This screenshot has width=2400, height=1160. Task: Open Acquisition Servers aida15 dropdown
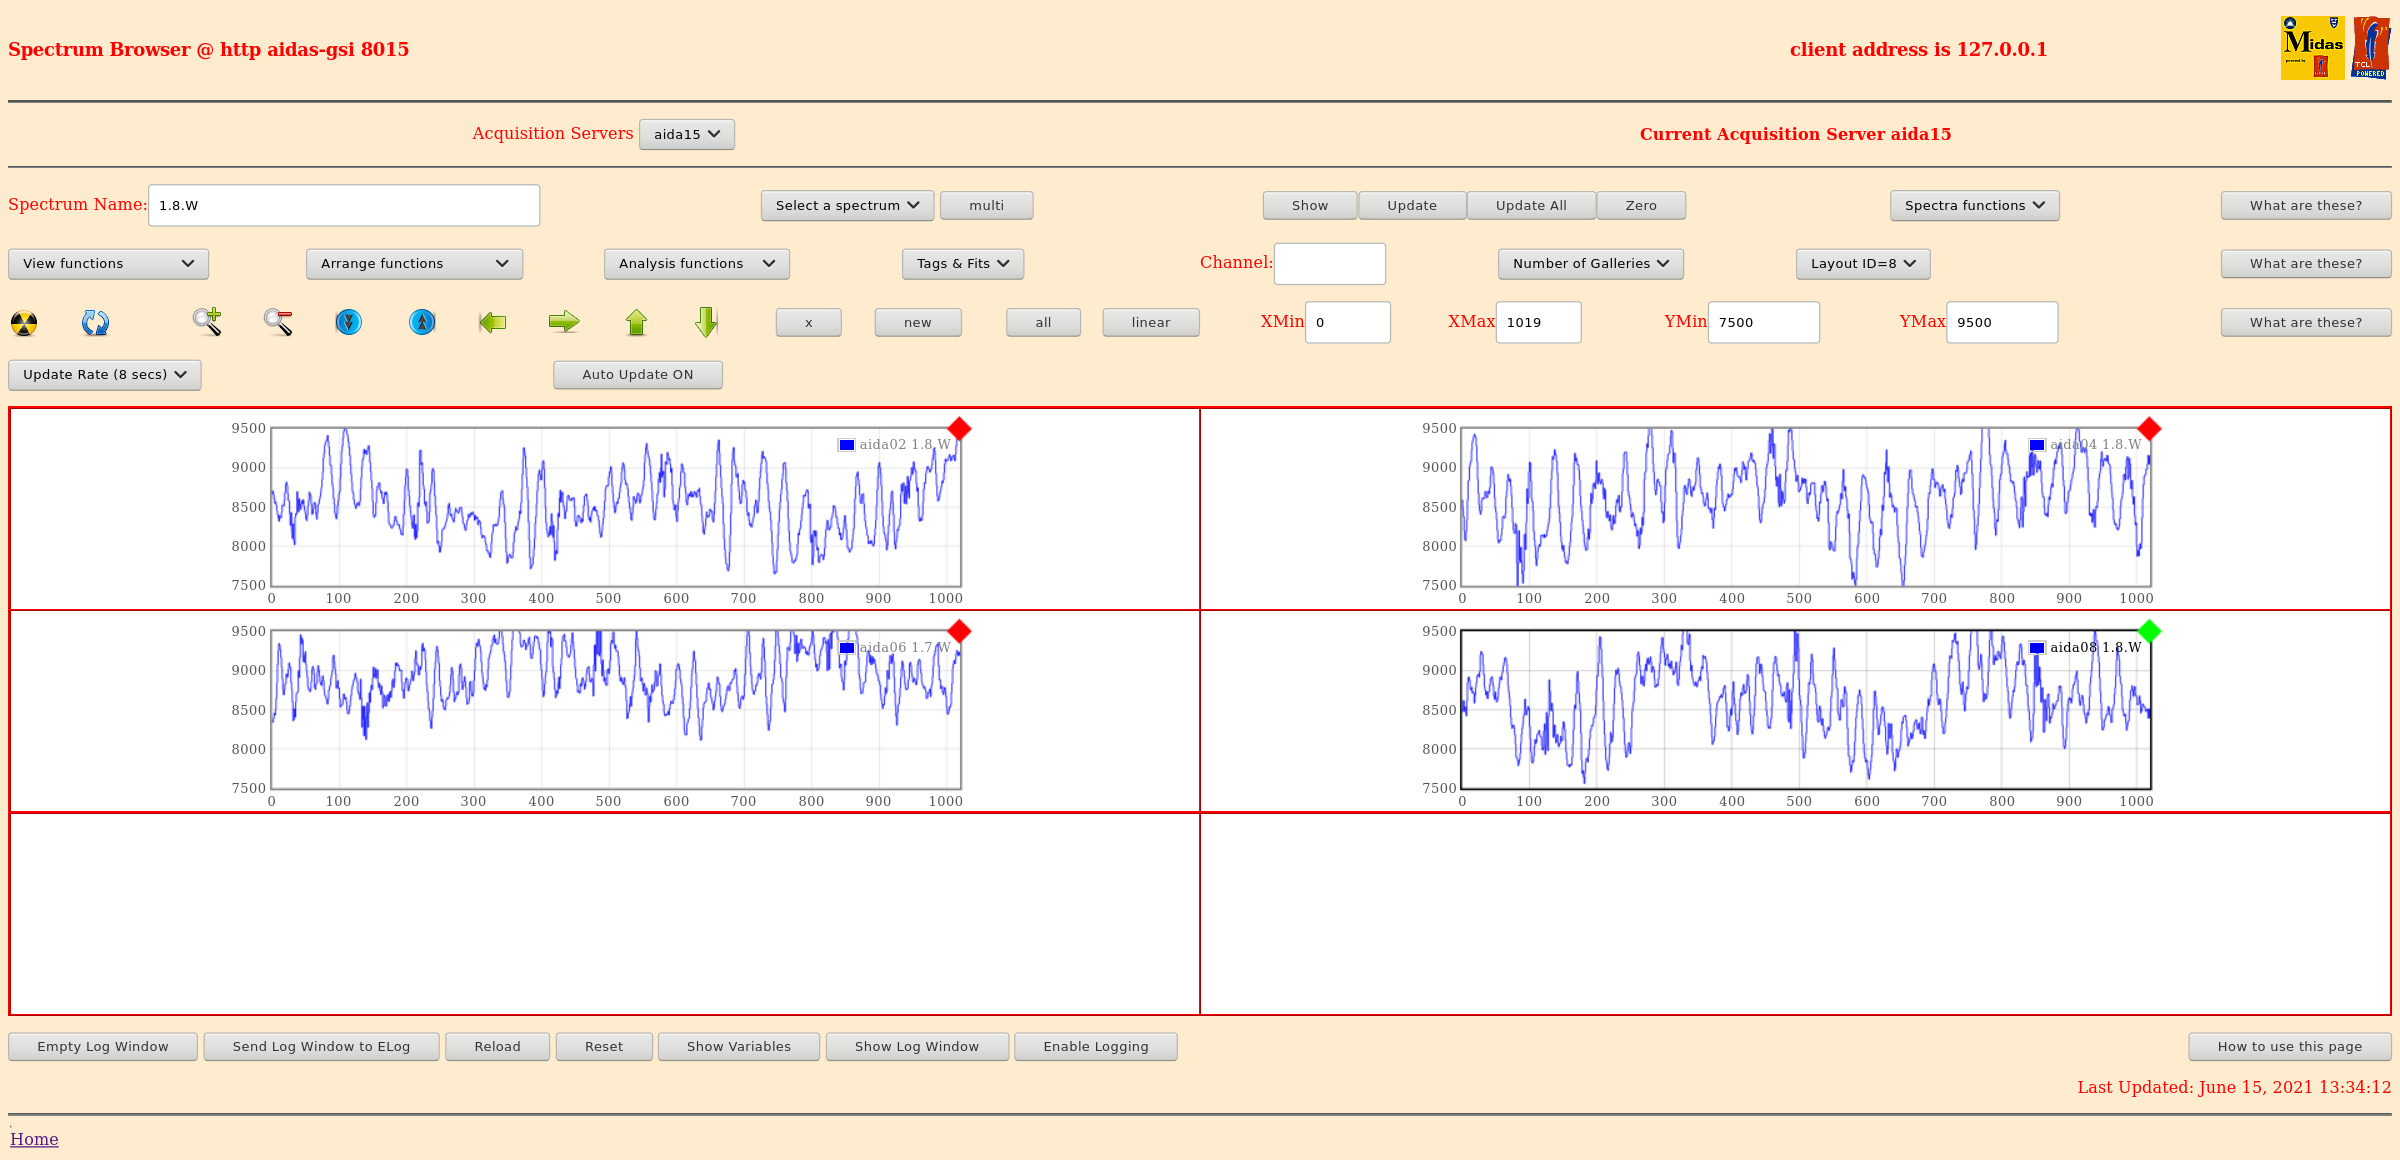[687, 134]
